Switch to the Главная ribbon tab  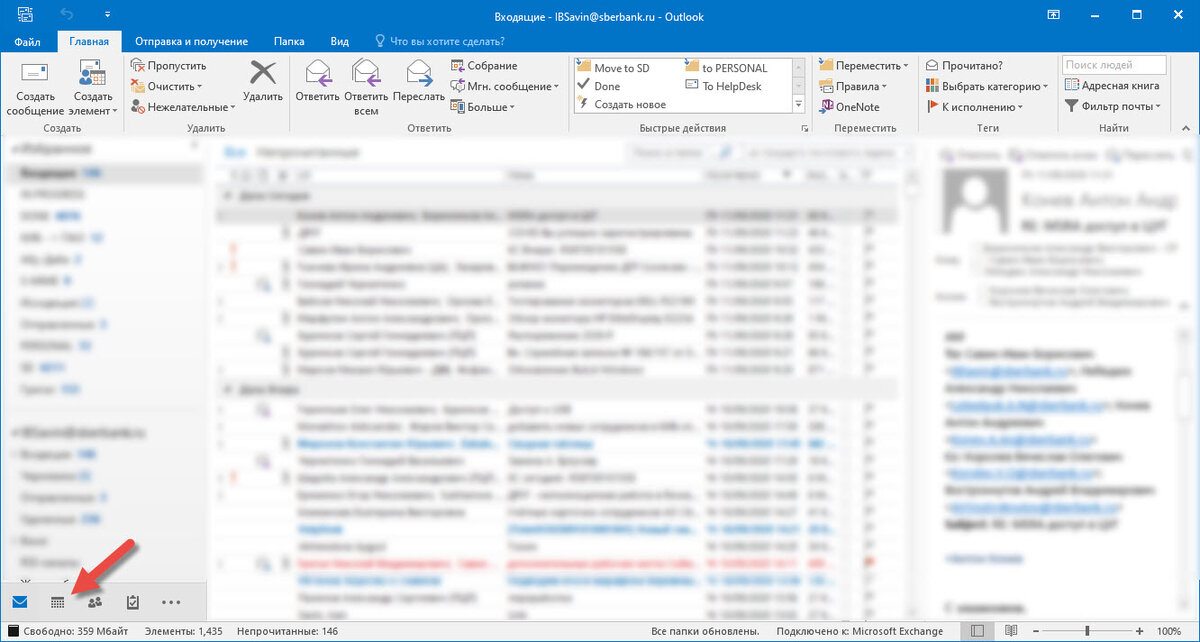(x=89, y=41)
